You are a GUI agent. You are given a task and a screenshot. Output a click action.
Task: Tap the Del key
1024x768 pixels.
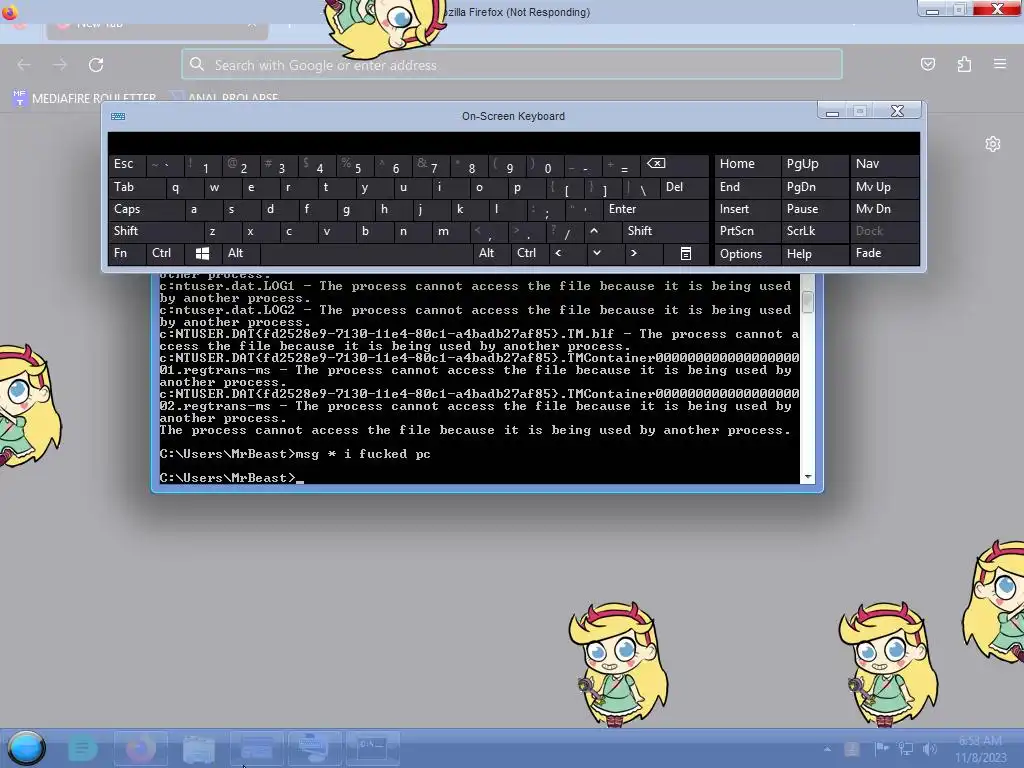point(683,187)
